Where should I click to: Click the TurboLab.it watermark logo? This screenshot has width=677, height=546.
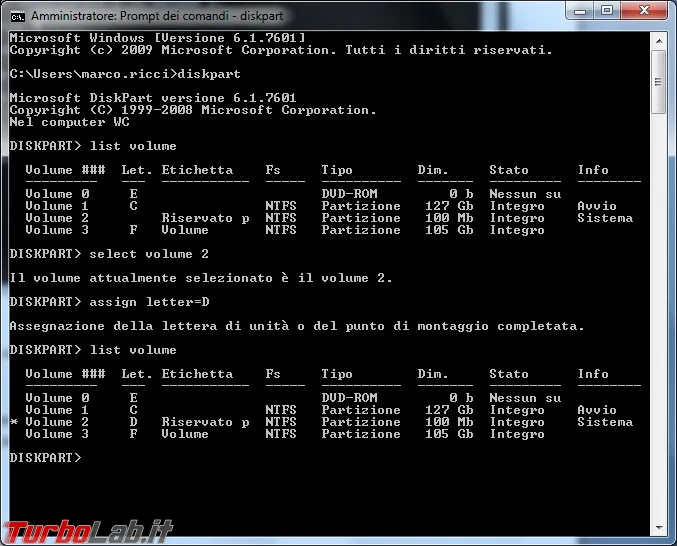[x=89, y=532]
